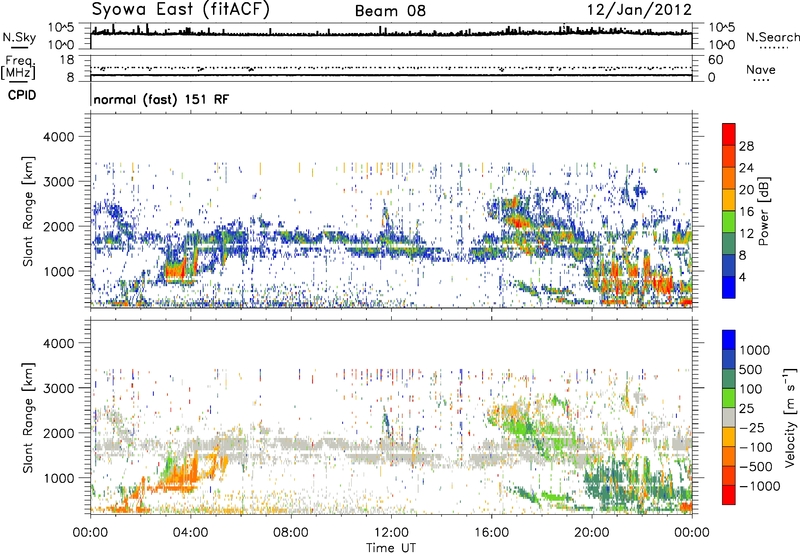The image size is (800, 554).
Task: Click the 'Syowa East (fitACF)' title text
Action: (181, 10)
